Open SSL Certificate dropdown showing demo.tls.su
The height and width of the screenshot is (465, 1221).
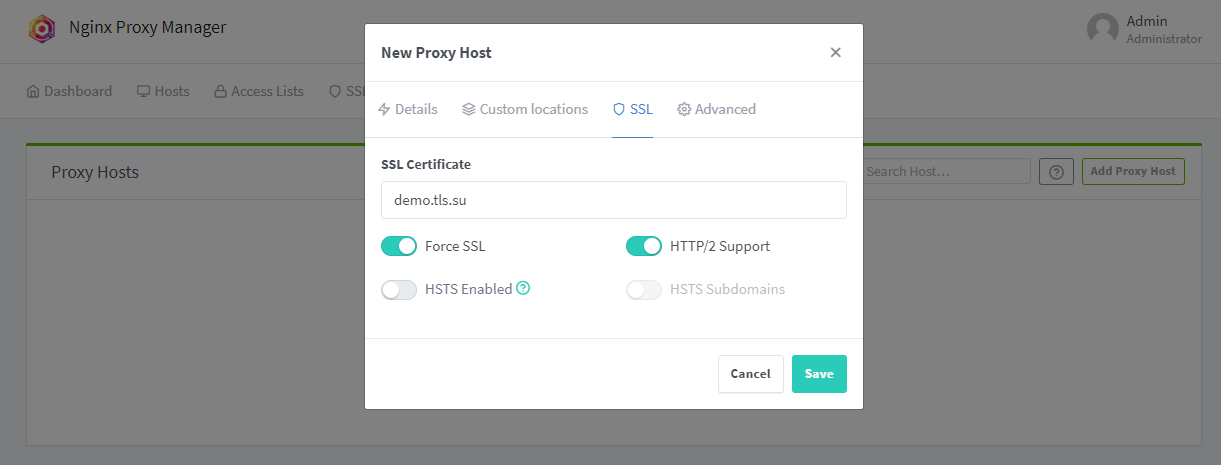coord(614,200)
